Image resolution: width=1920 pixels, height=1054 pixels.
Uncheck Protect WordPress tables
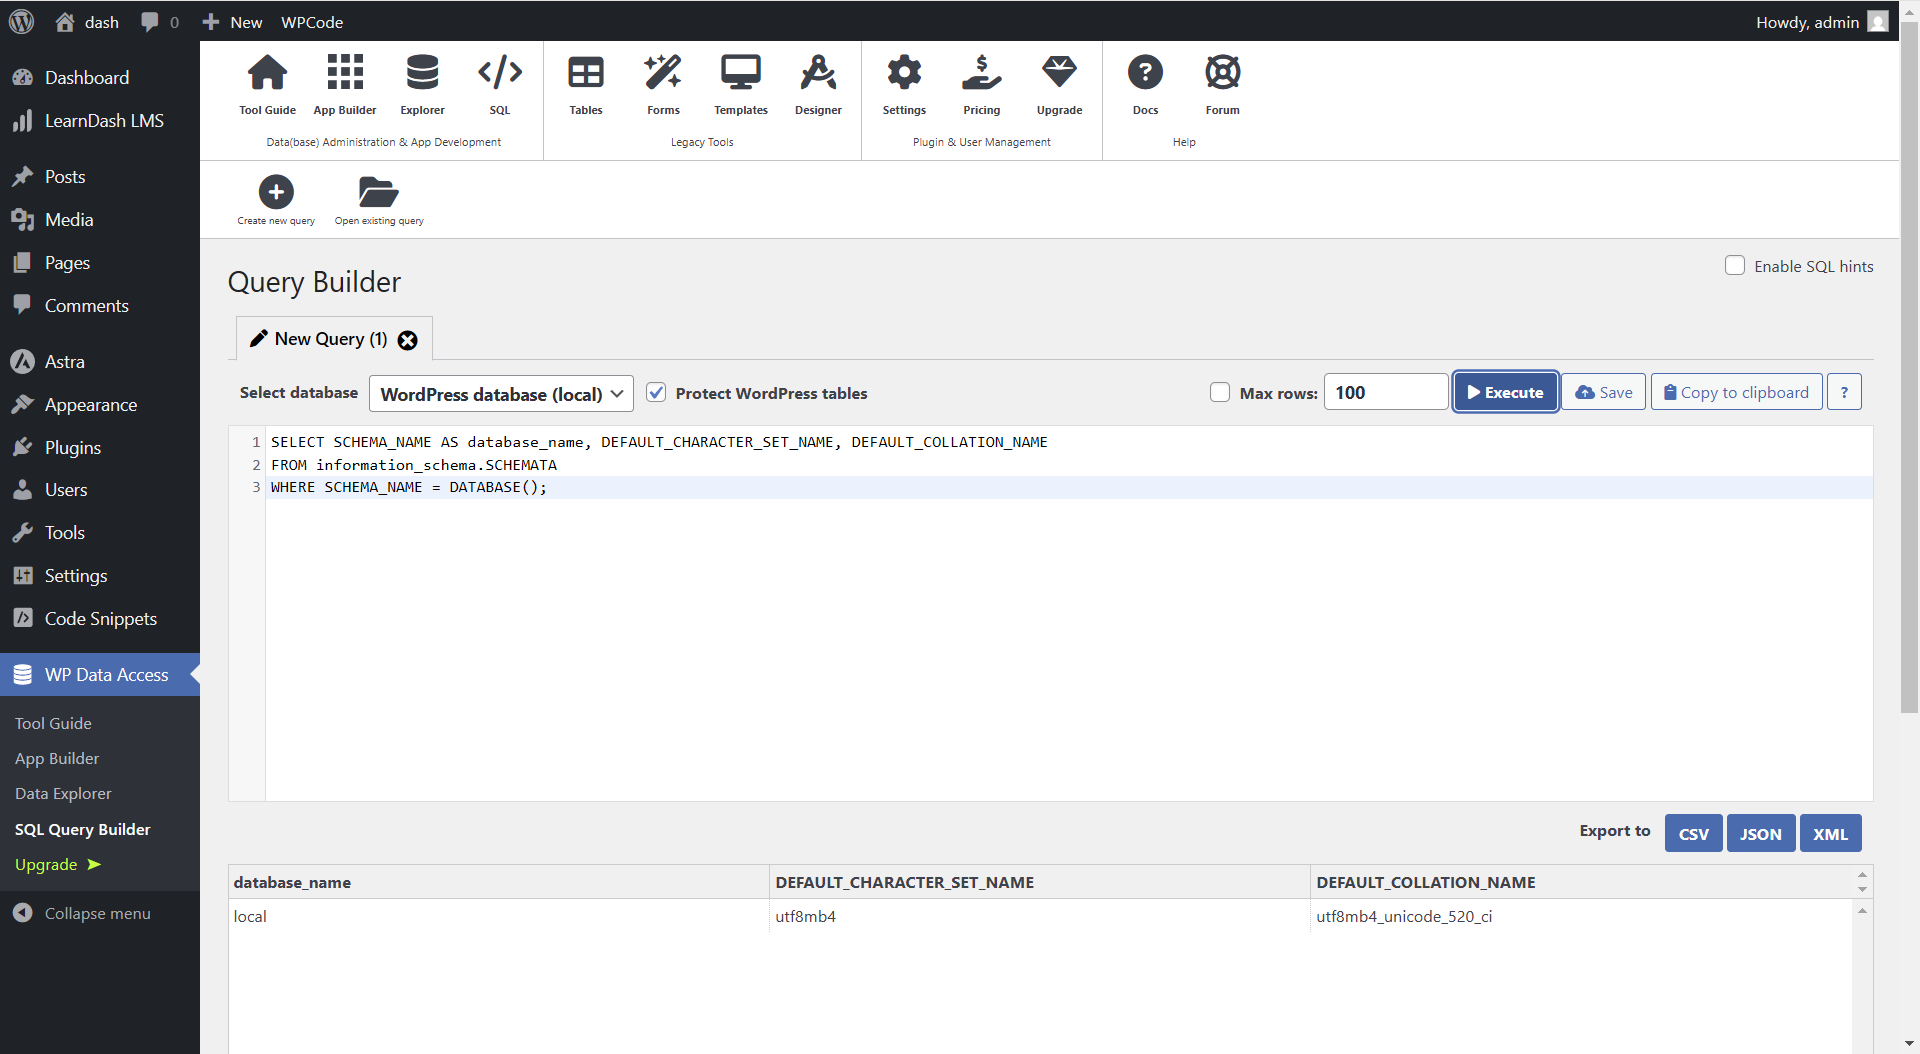click(656, 393)
